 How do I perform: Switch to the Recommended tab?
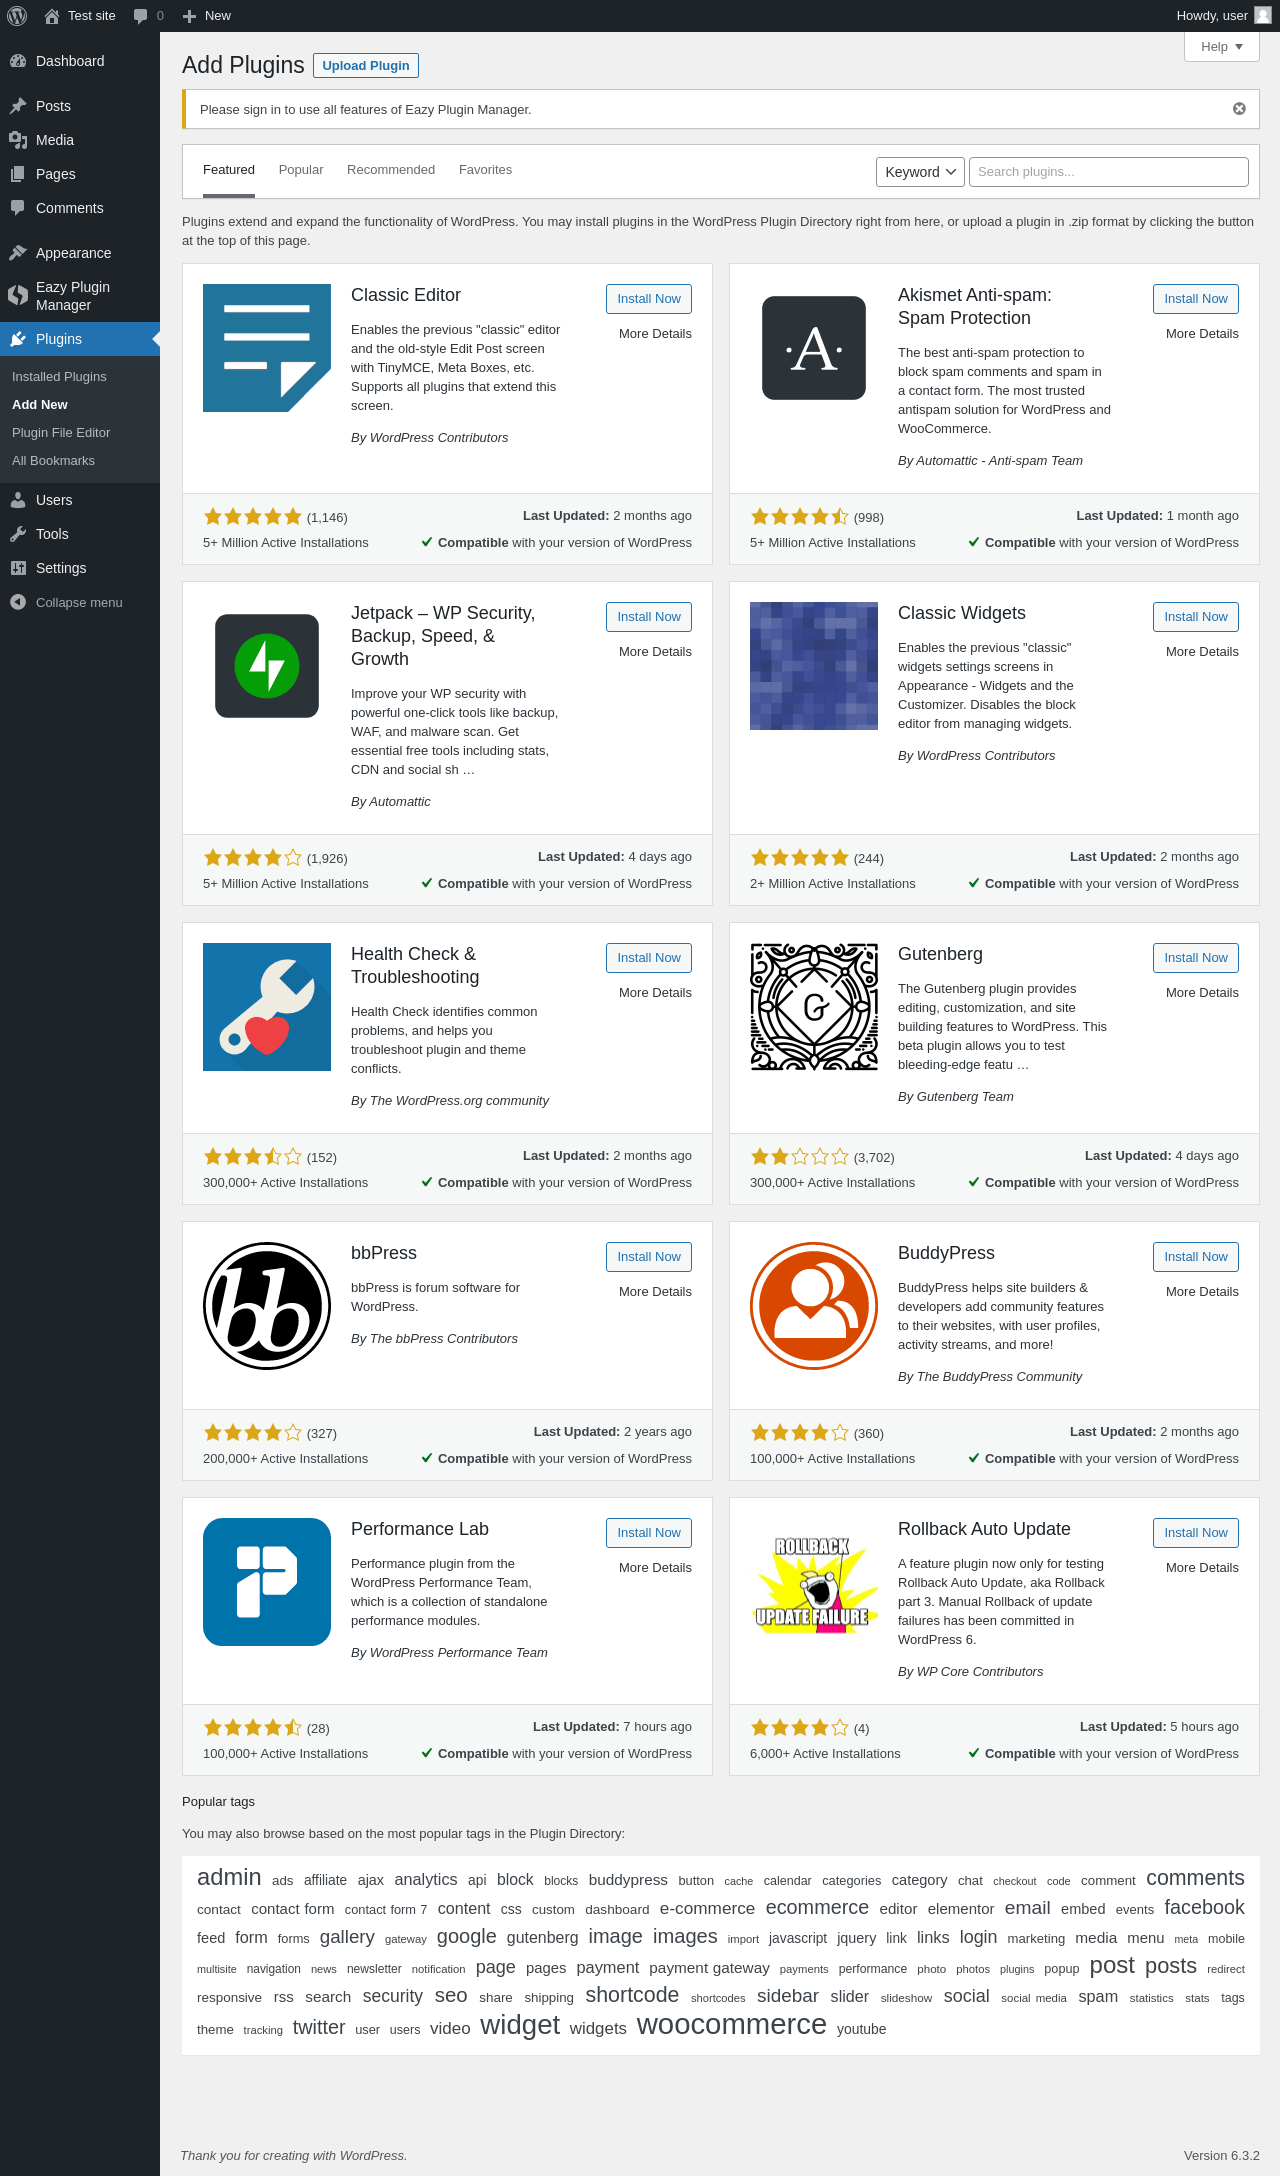391,170
